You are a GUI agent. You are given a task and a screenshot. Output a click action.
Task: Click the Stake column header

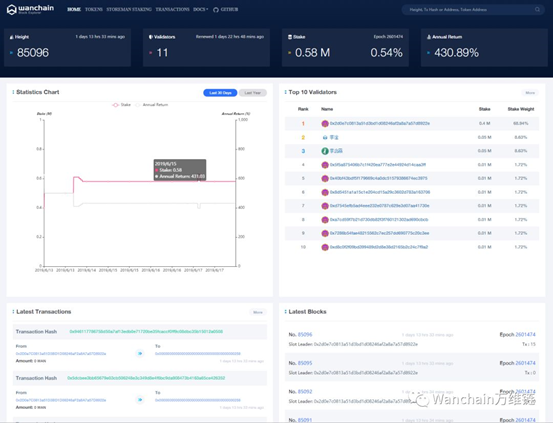[485, 109]
